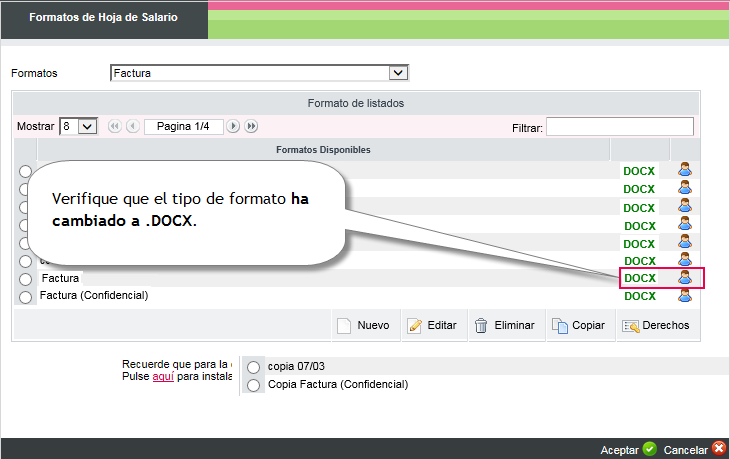The height and width of the screenshot is (459, 730).
Task: Select the Copia Factura (Confidencial) radio button
Action: point(254,385)
